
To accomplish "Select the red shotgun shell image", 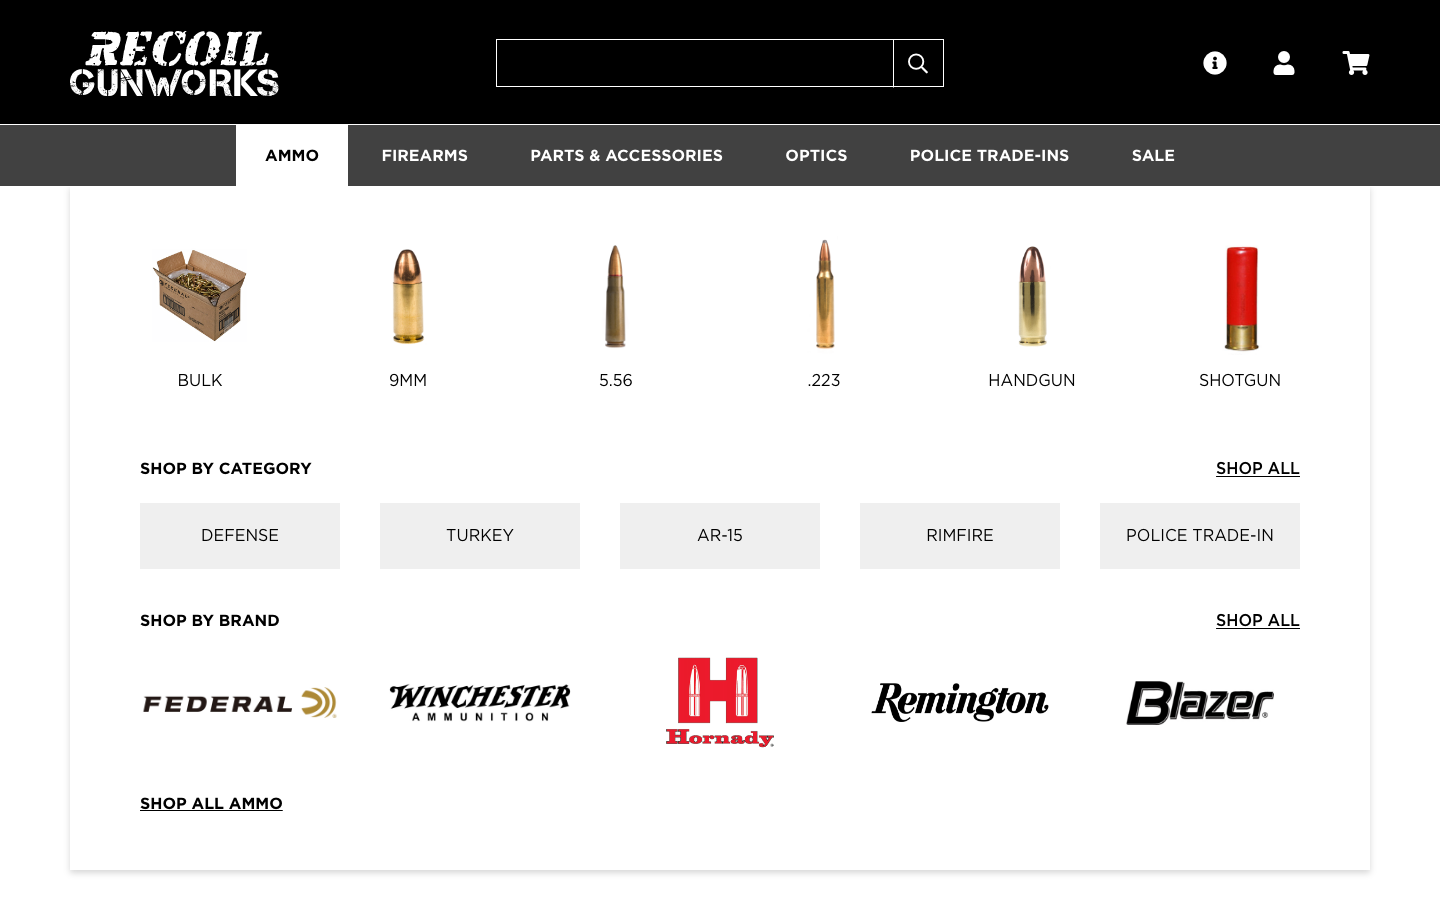I will pyautogui.click(x=1241, y=298).
